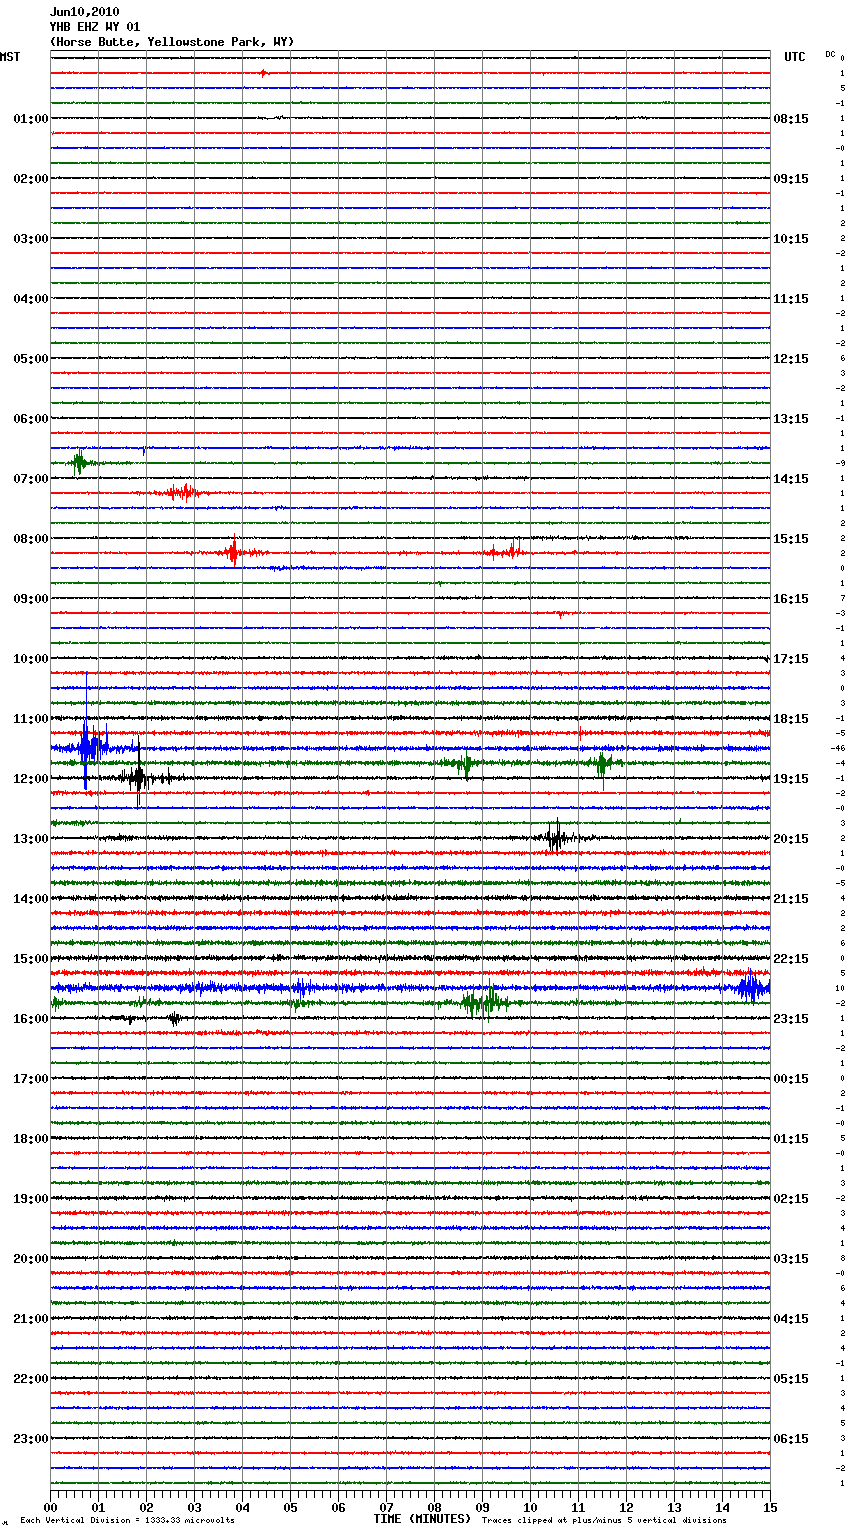Click the black seismic event on the 12:00 trace
This screenshot has width=850, height=1534.
click(x=139, y=777)
